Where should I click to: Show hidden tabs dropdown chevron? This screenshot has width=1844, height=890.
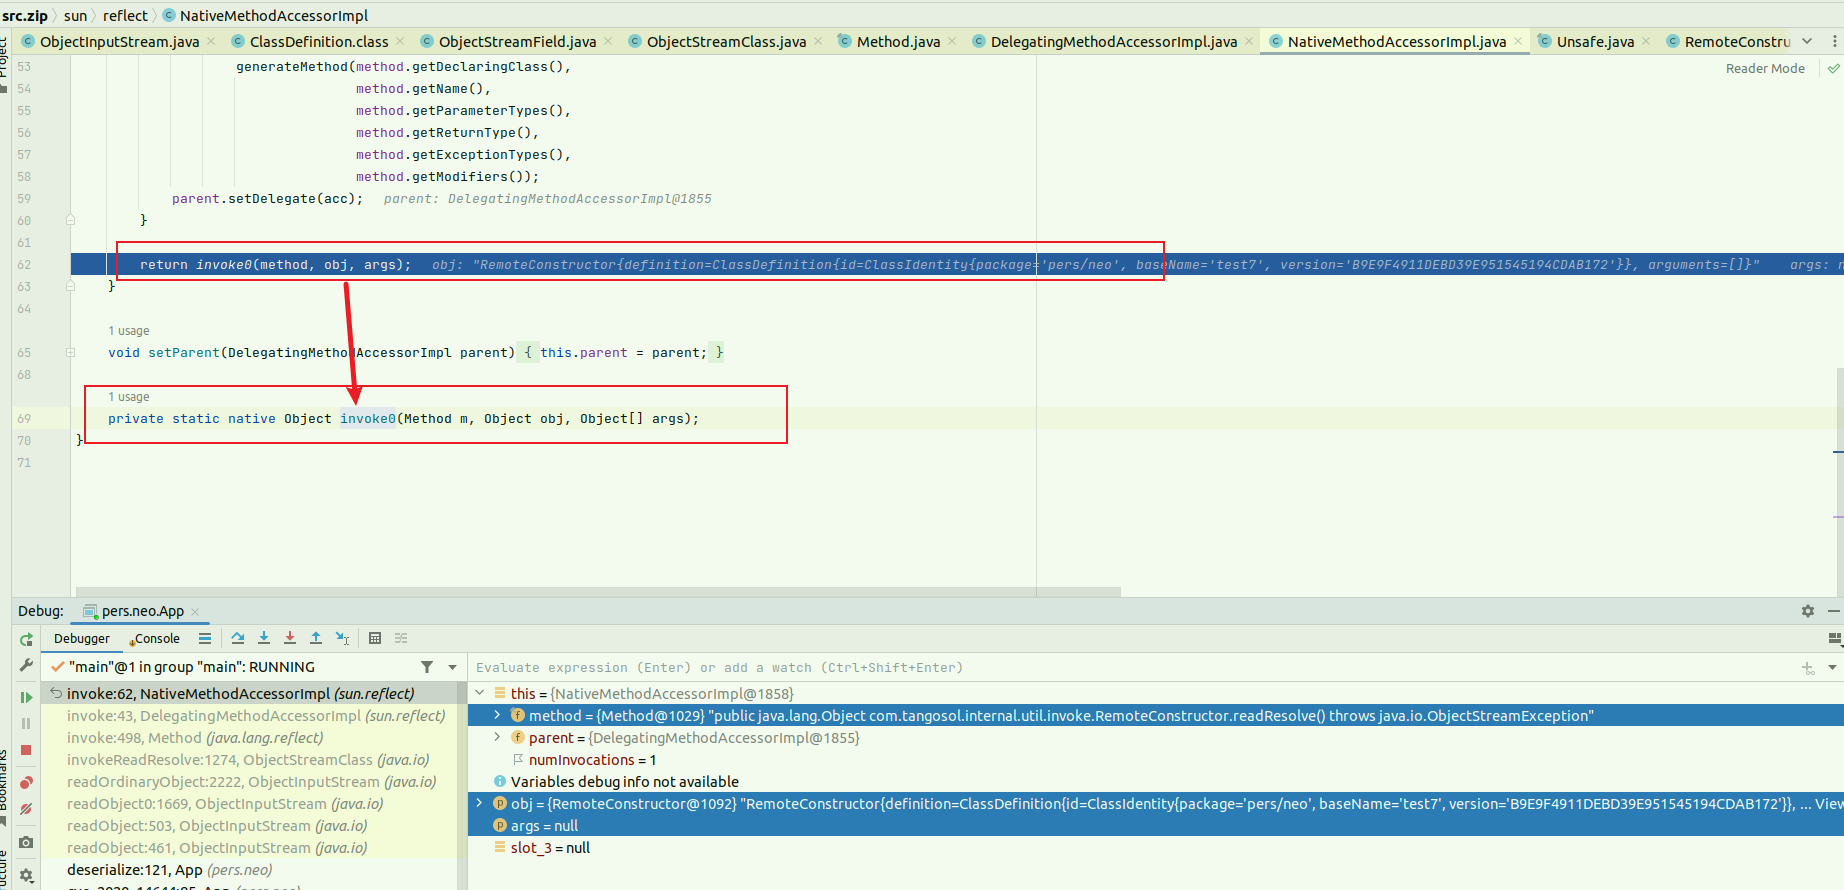1807,41
